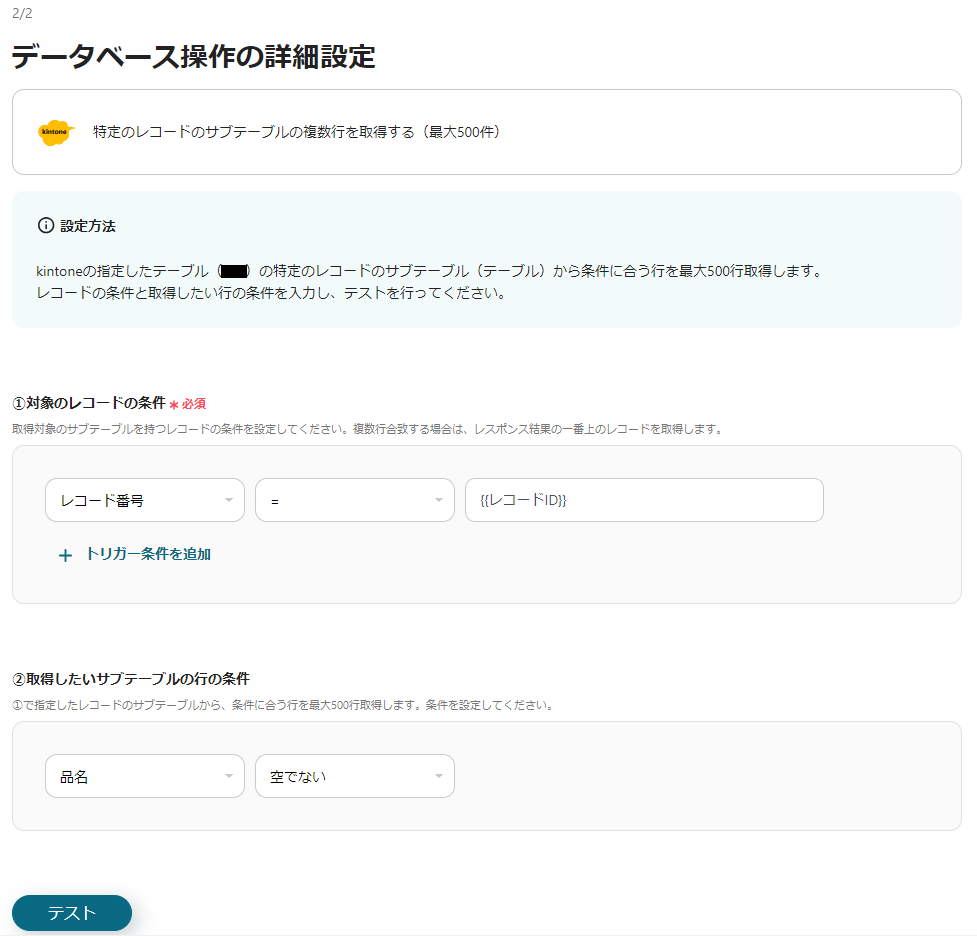Click the dropdown arrow on the レコード番号 field
The height and width of the screenshot is (936, 977).
point(229,500)
